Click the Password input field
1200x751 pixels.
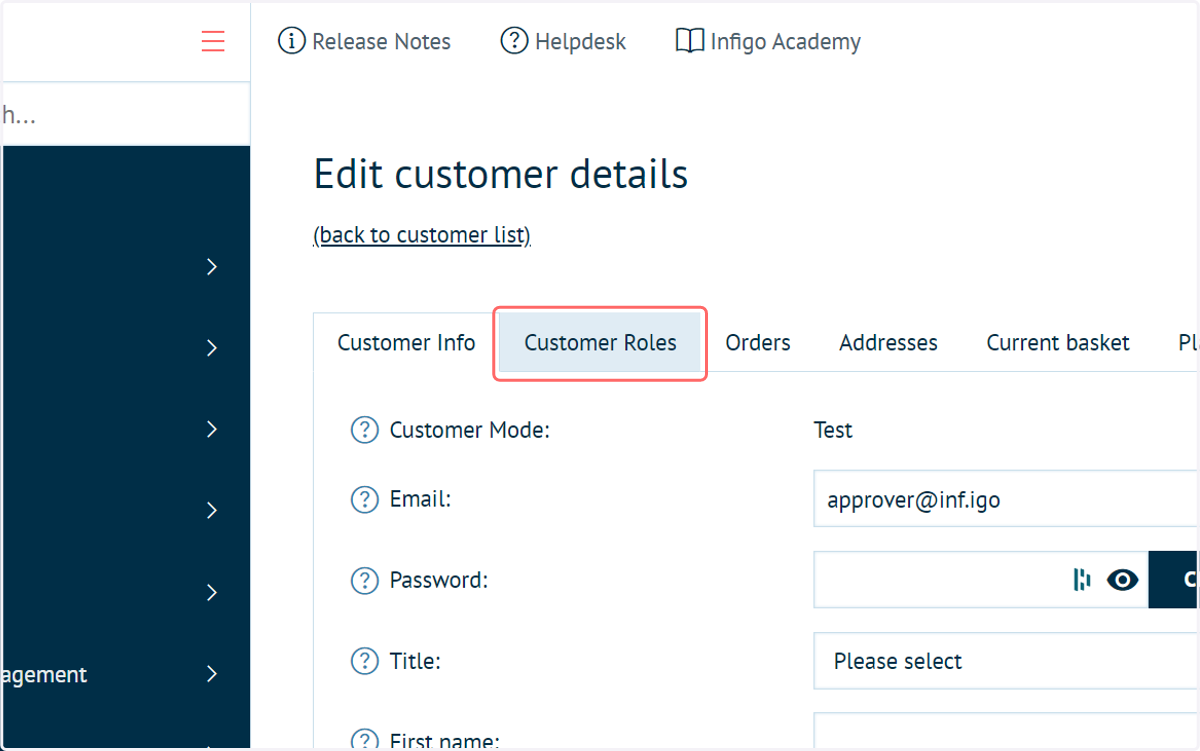click(x=981, y=580)
